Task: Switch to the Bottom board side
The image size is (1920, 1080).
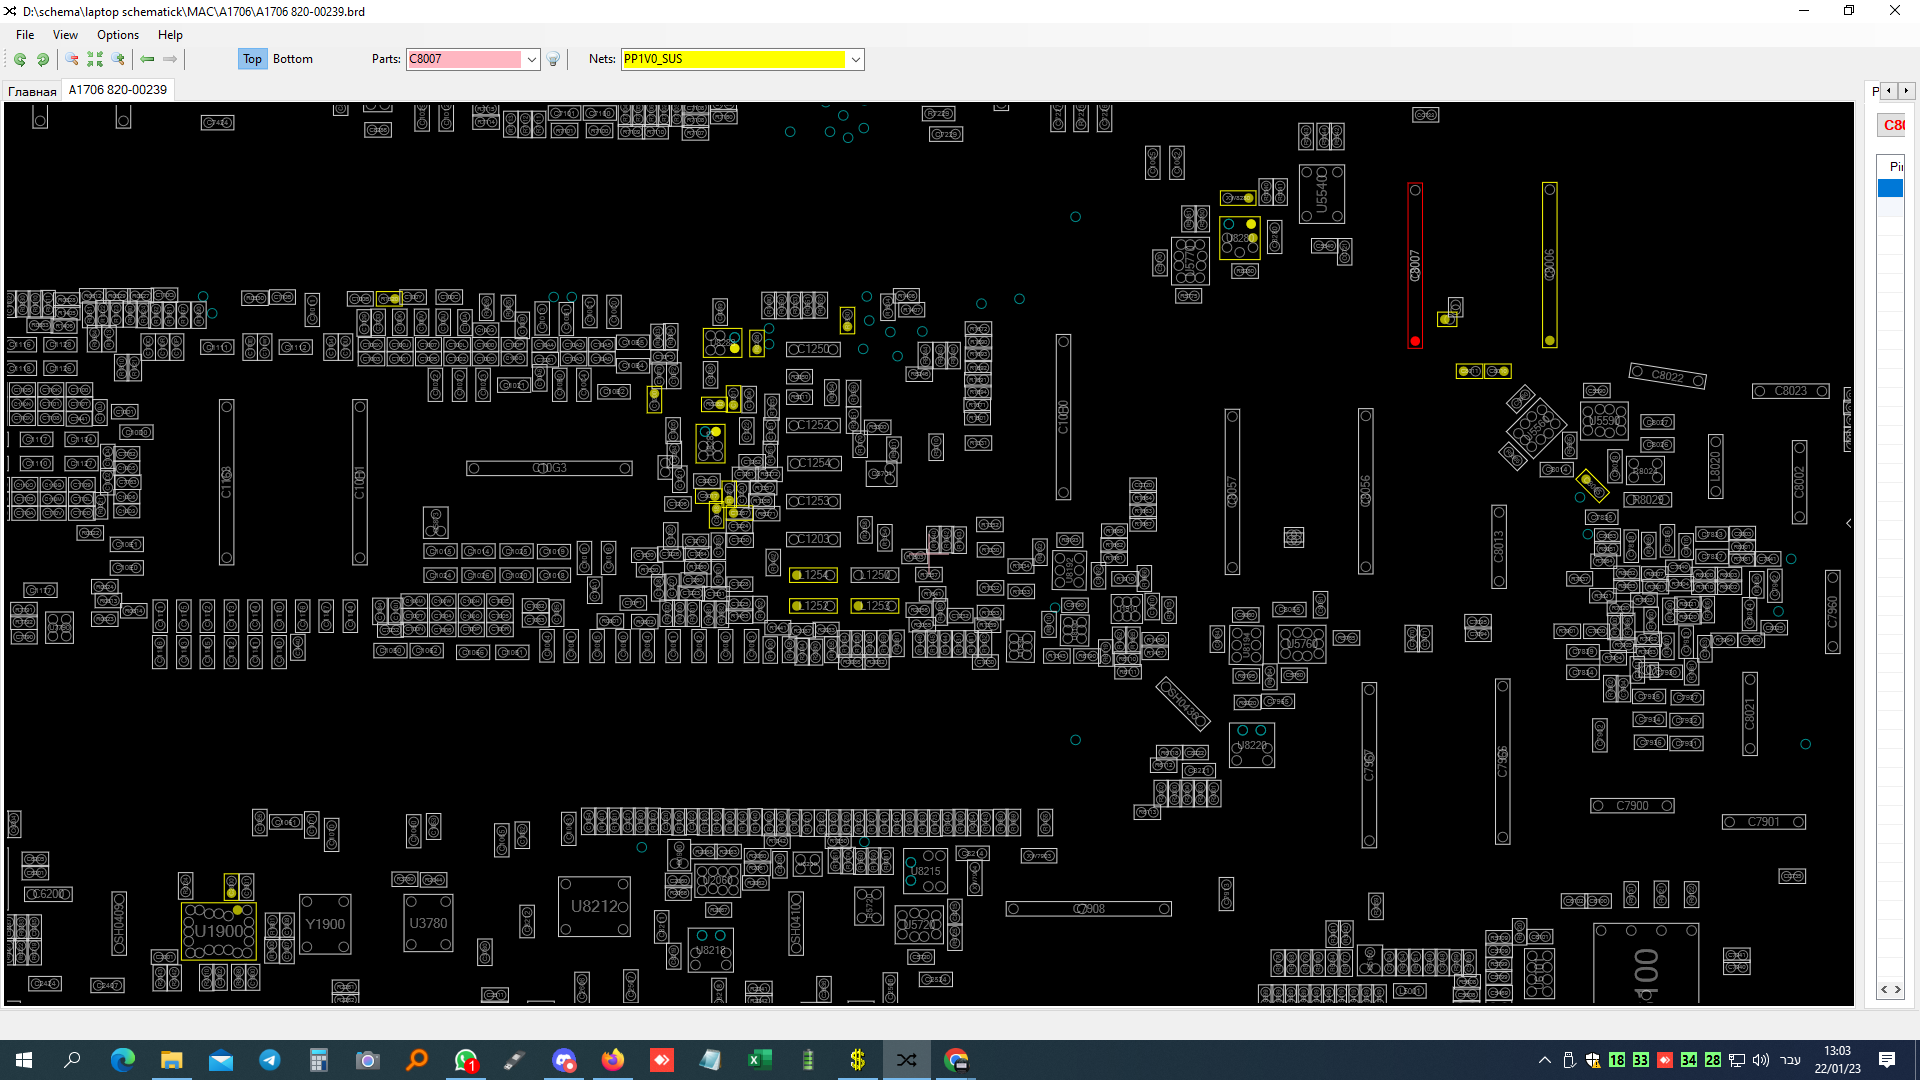Action: coord(292,59)
